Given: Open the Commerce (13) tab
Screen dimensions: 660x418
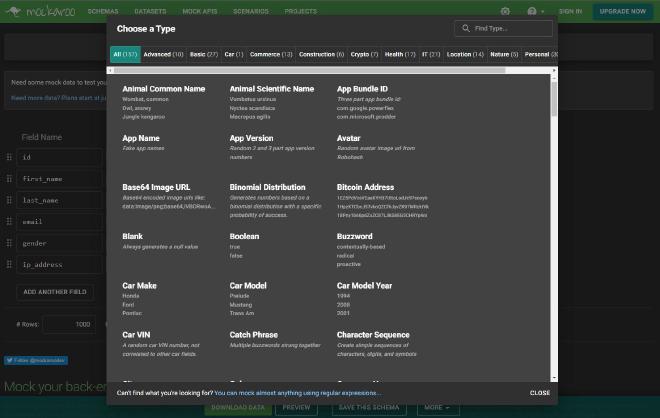Looking at the screenshot, I should 271,54.
